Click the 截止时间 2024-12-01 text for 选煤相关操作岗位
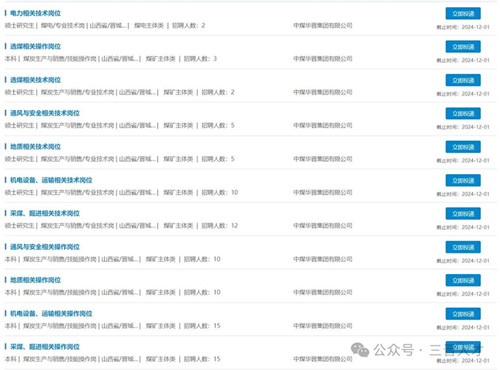The height and width of the screenshot is (370, 500). (x=463, y=60)
